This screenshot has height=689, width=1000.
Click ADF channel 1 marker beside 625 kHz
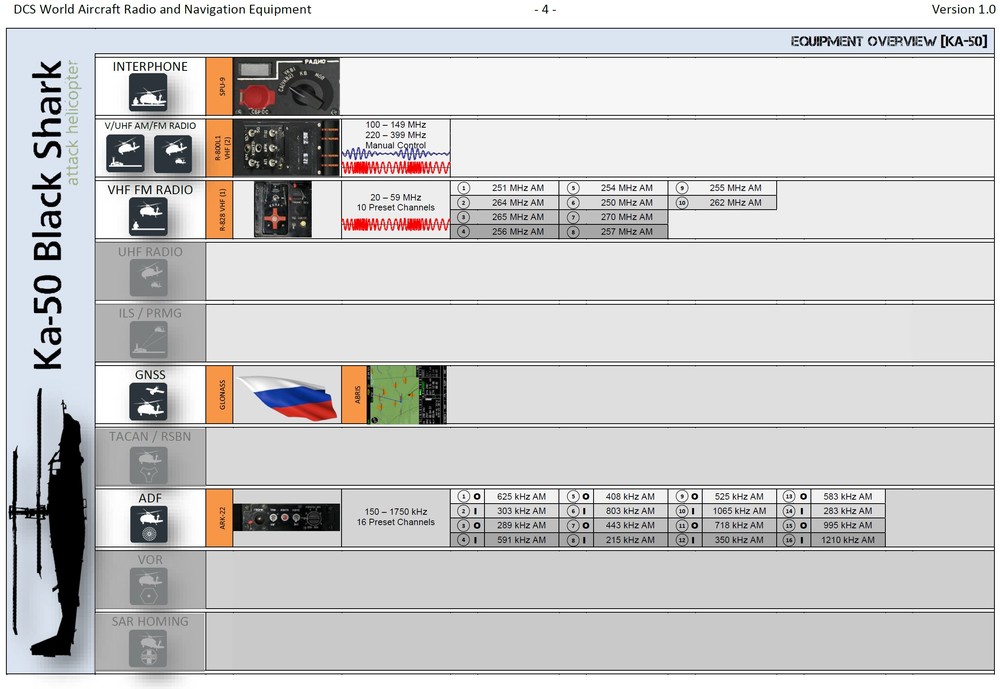464,496
